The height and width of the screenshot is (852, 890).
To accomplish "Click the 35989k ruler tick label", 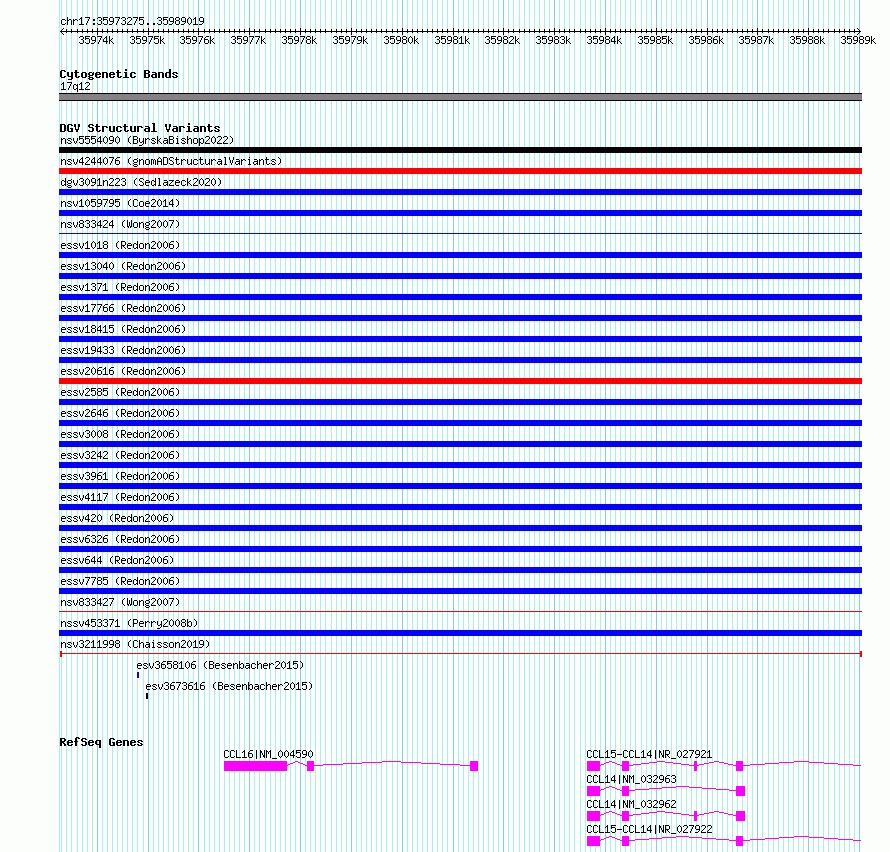I will [x=858, y=40].
